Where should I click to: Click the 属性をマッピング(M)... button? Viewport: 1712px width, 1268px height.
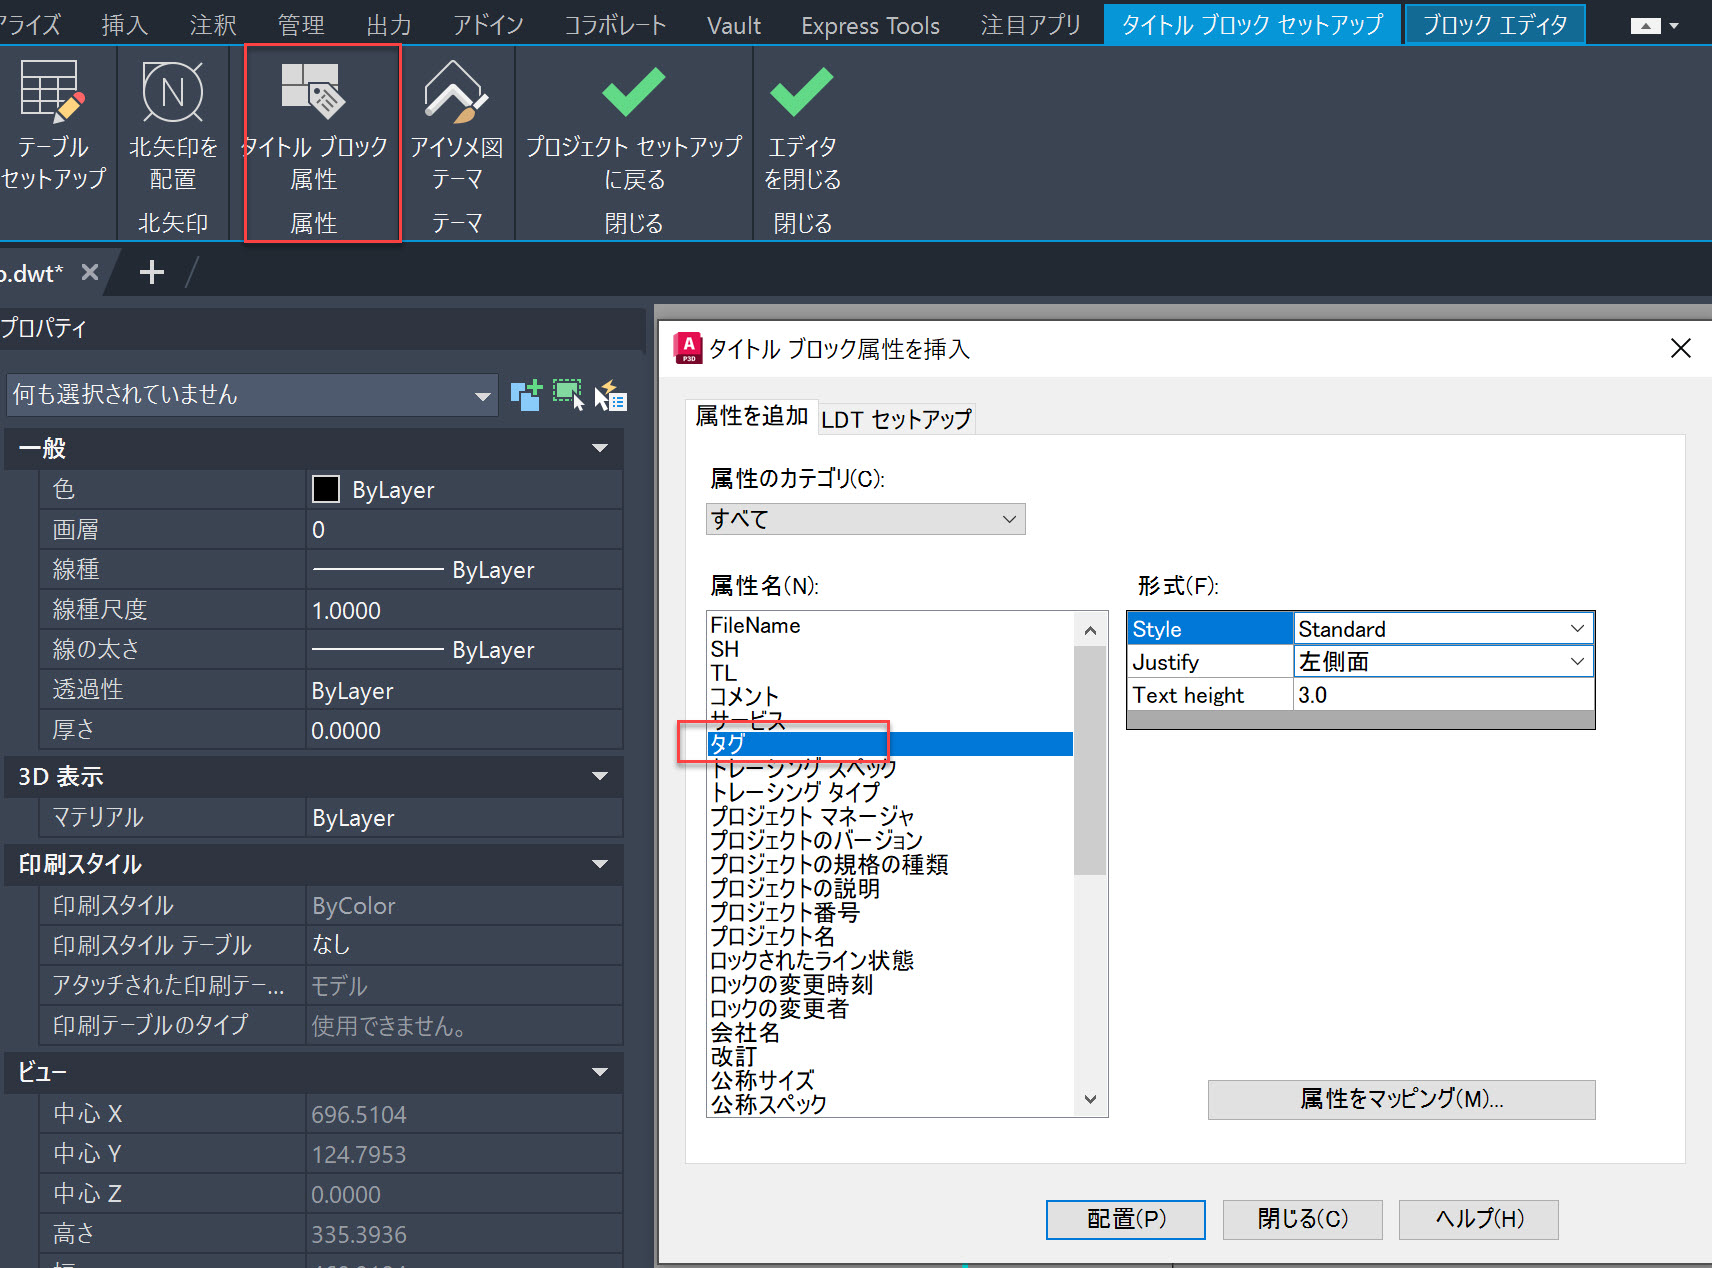tap(1402, 1099)
